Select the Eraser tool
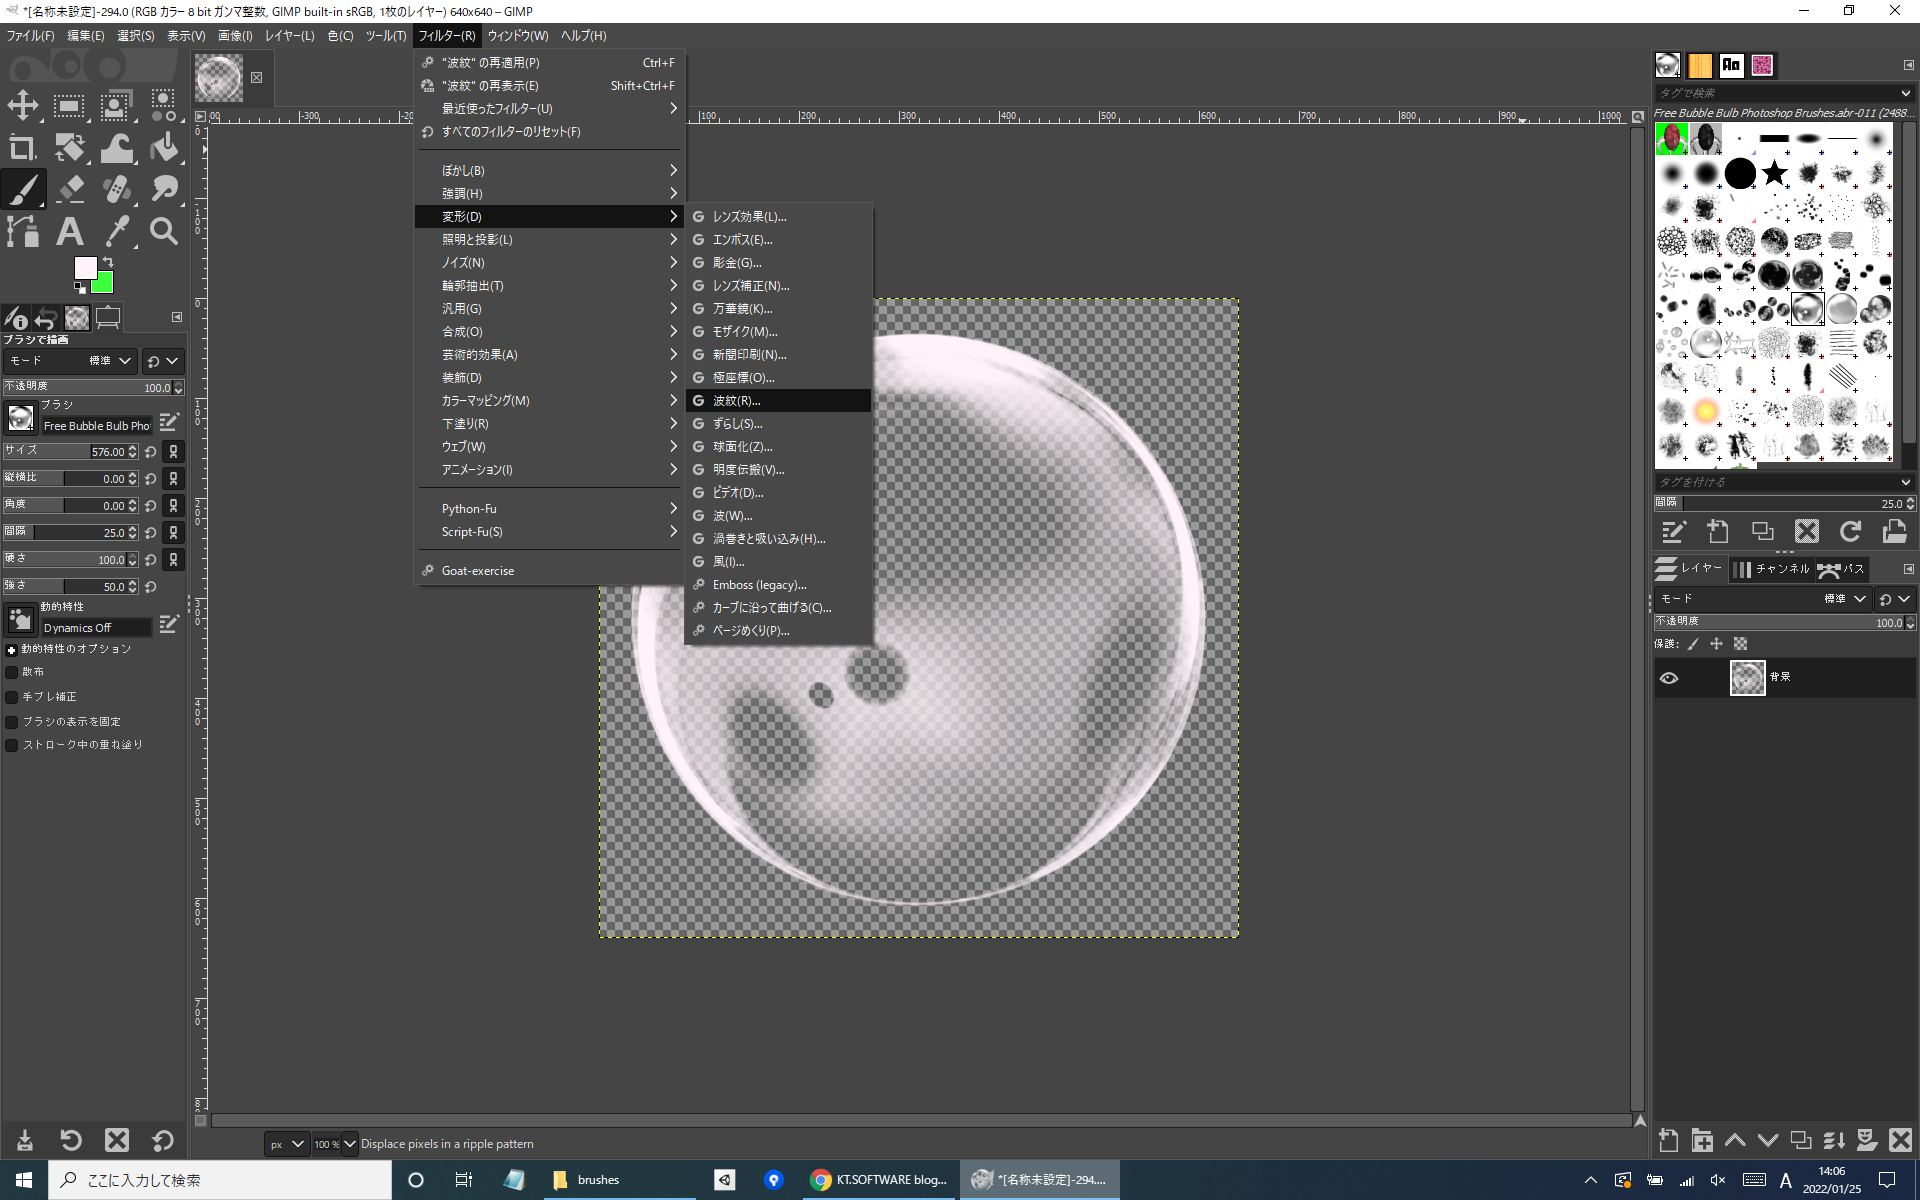 pos(70,188)
